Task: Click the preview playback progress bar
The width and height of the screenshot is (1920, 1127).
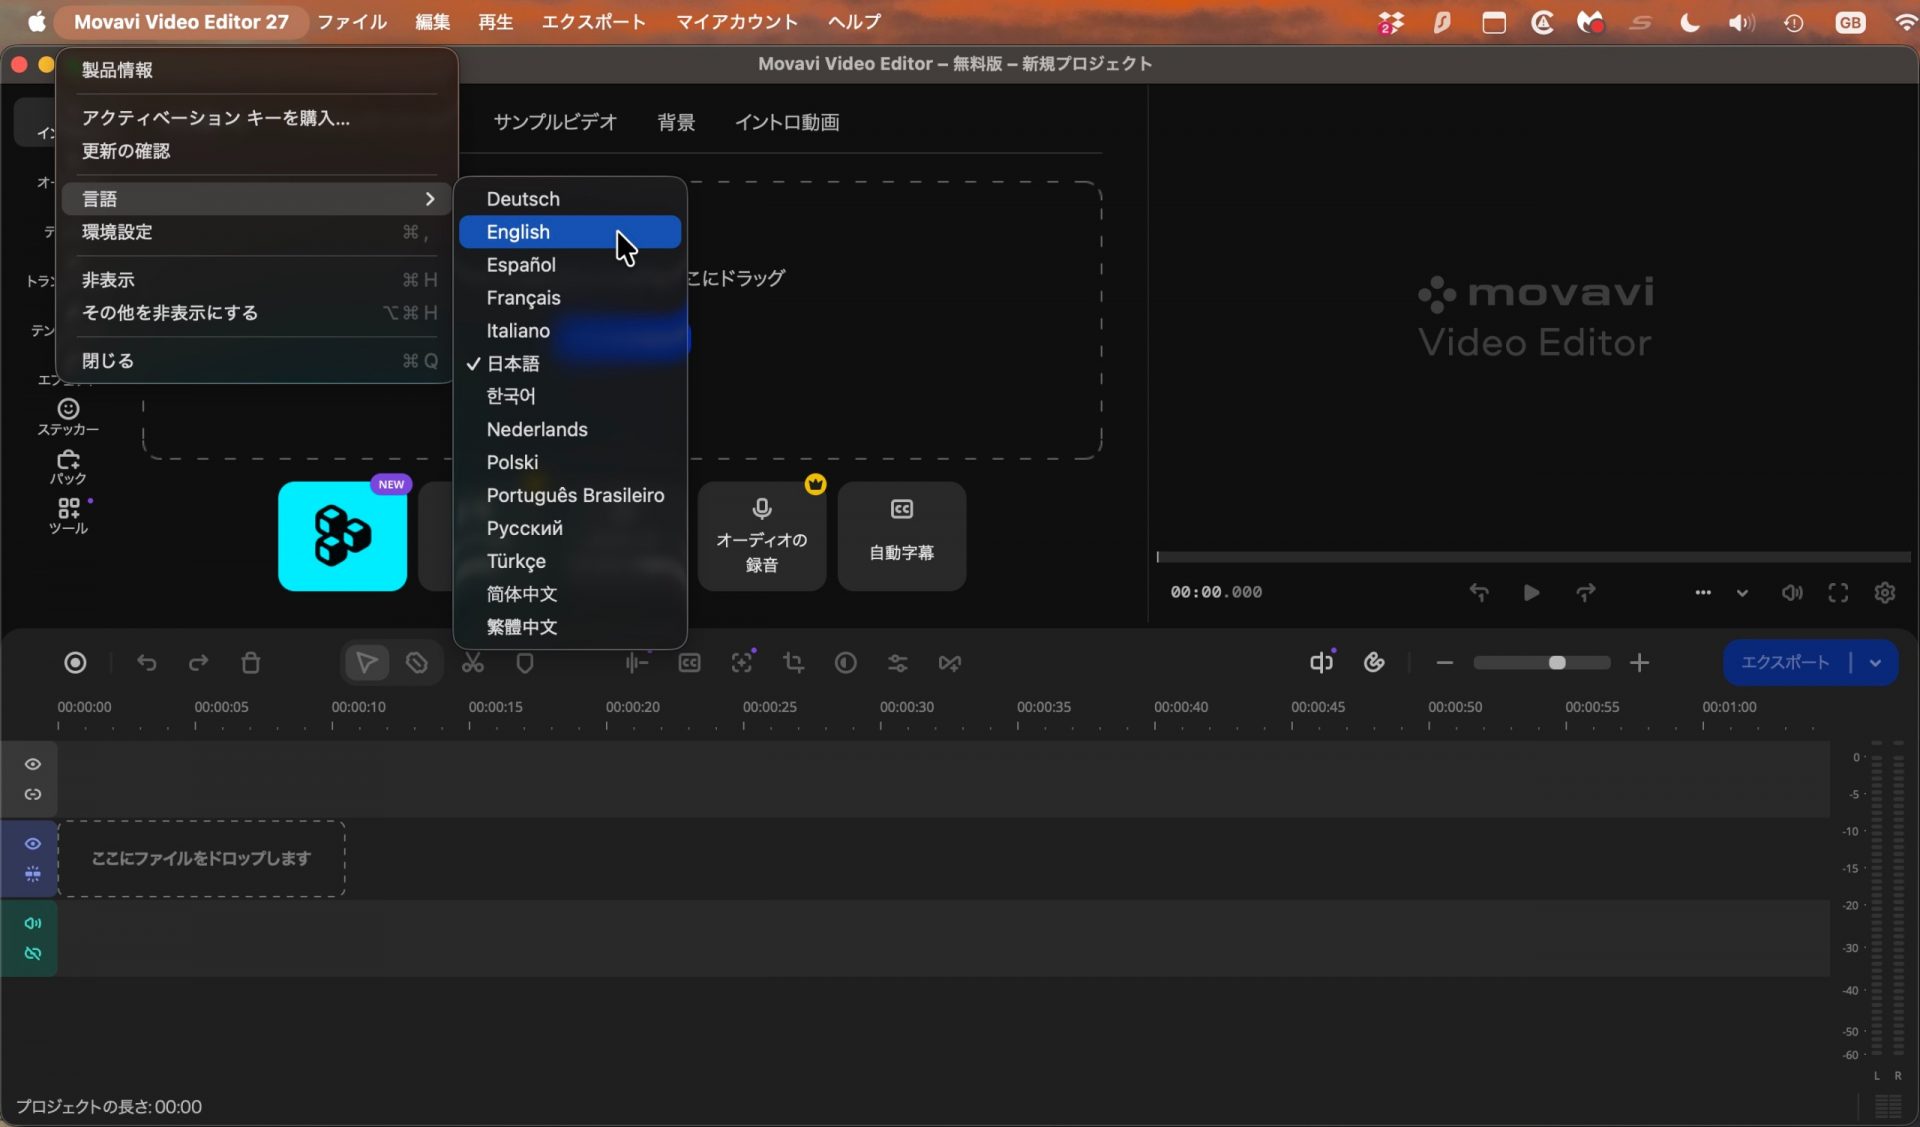Action: coord(1533,556)
